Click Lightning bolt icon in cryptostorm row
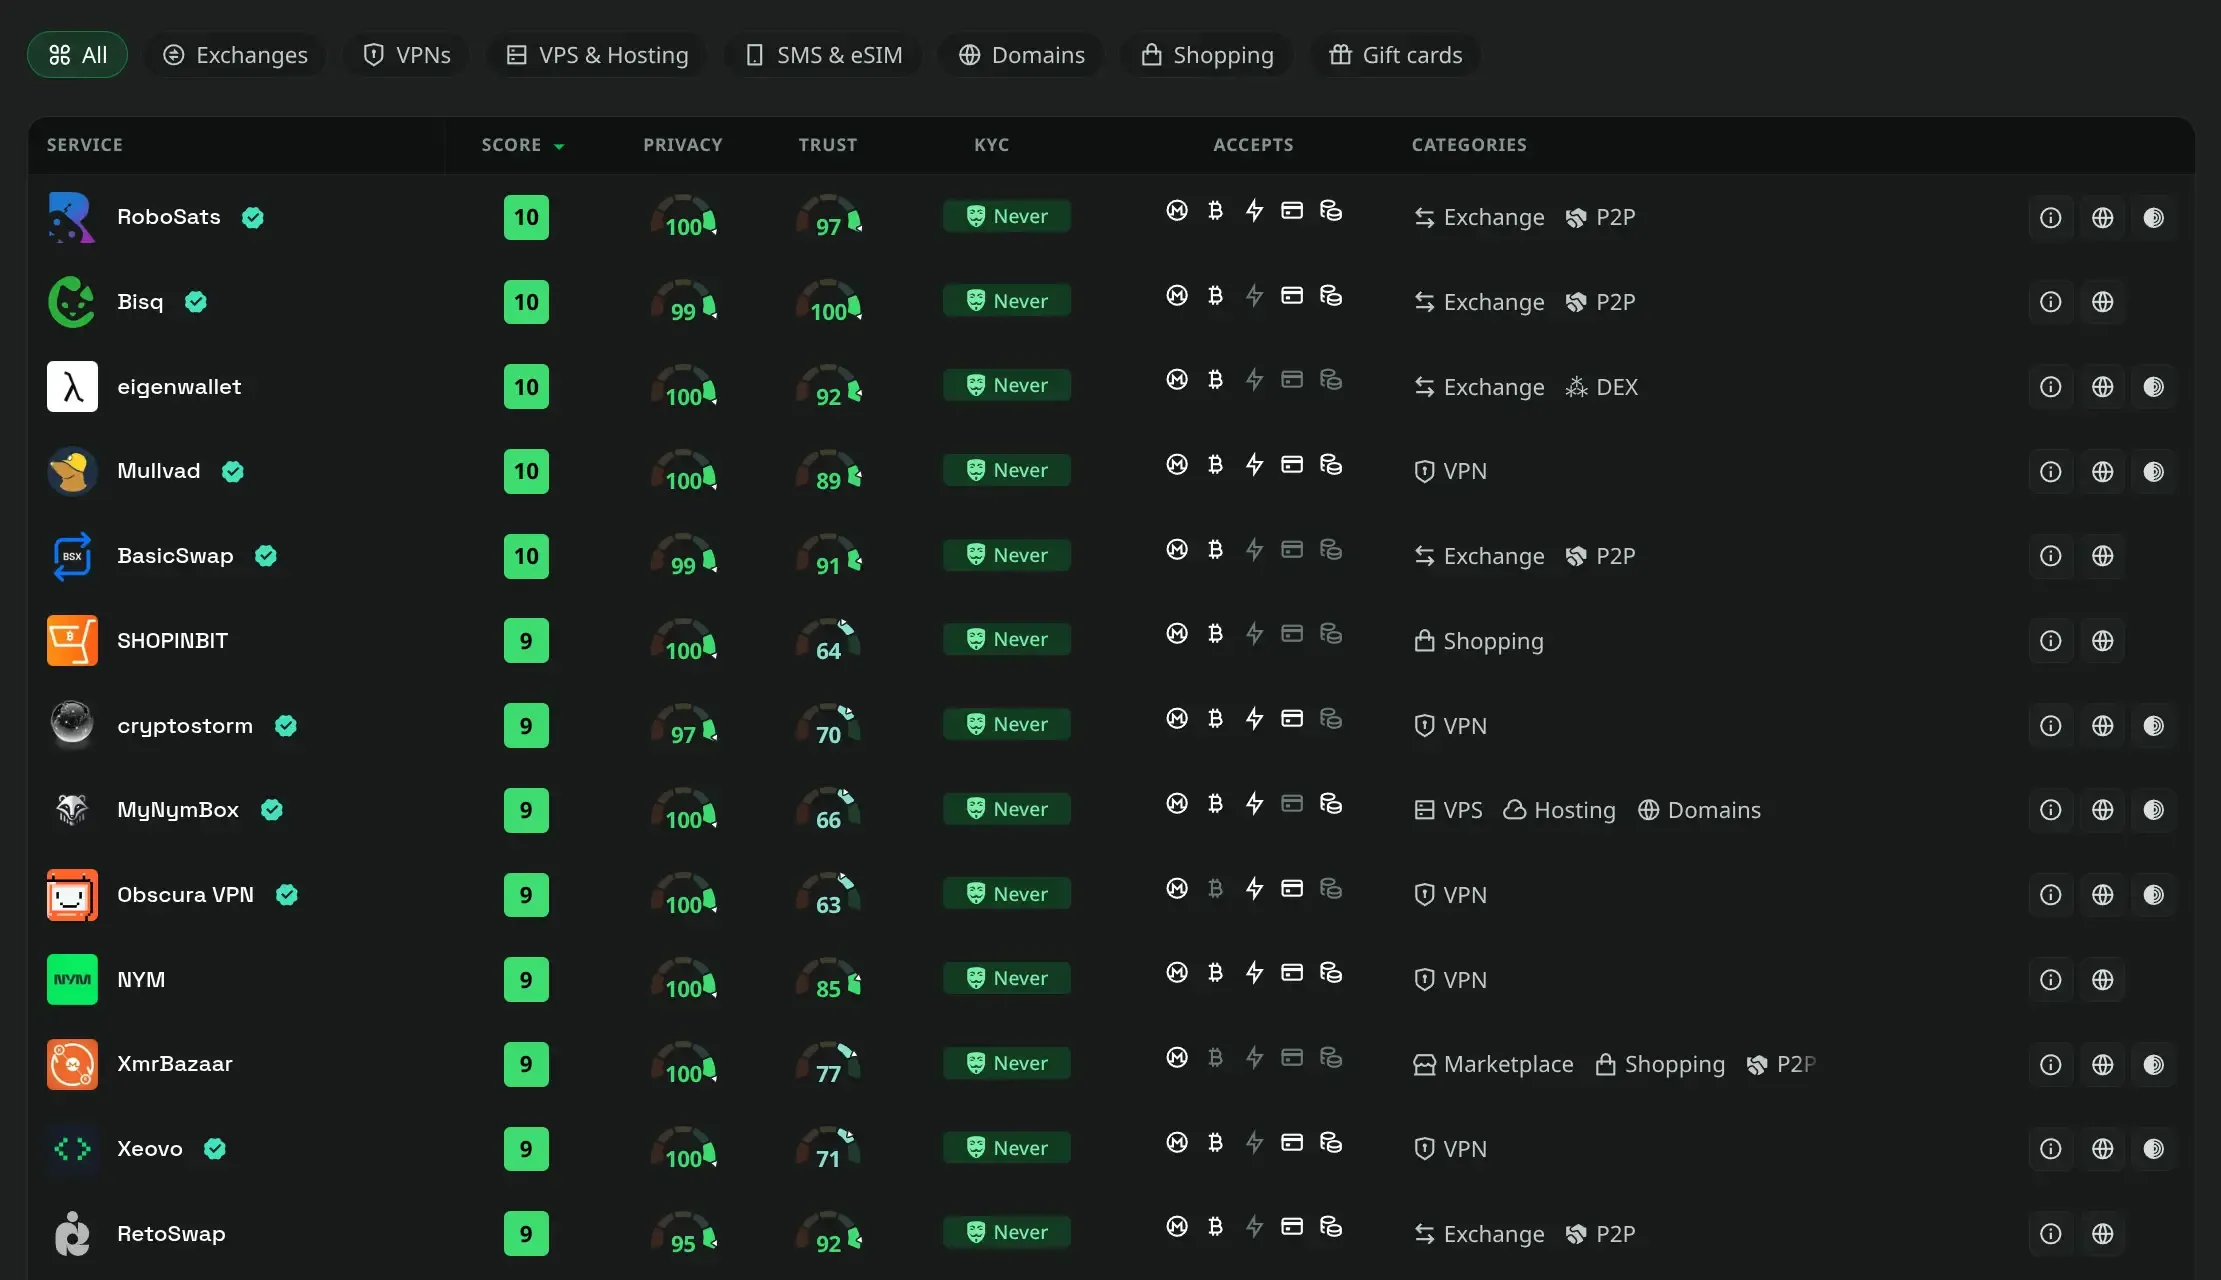Image resolution: width=2221 pixels, height=1280 pixels. coord(1254,719)
